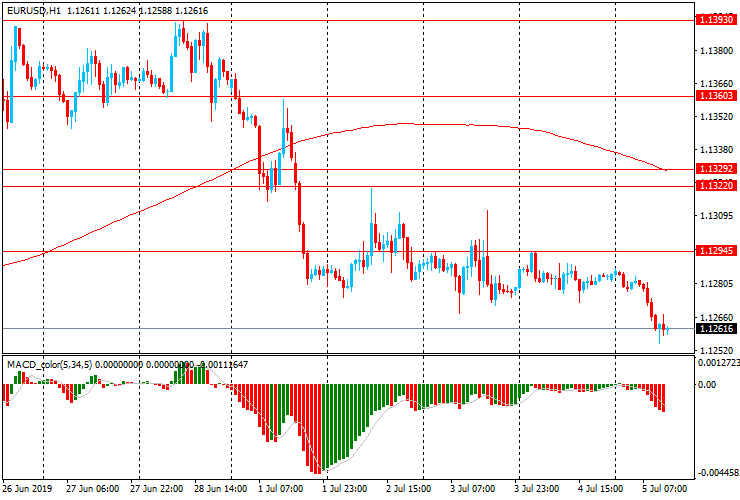
Task: Click the 26 Jun 2019 date label
Action: (27, 489)
